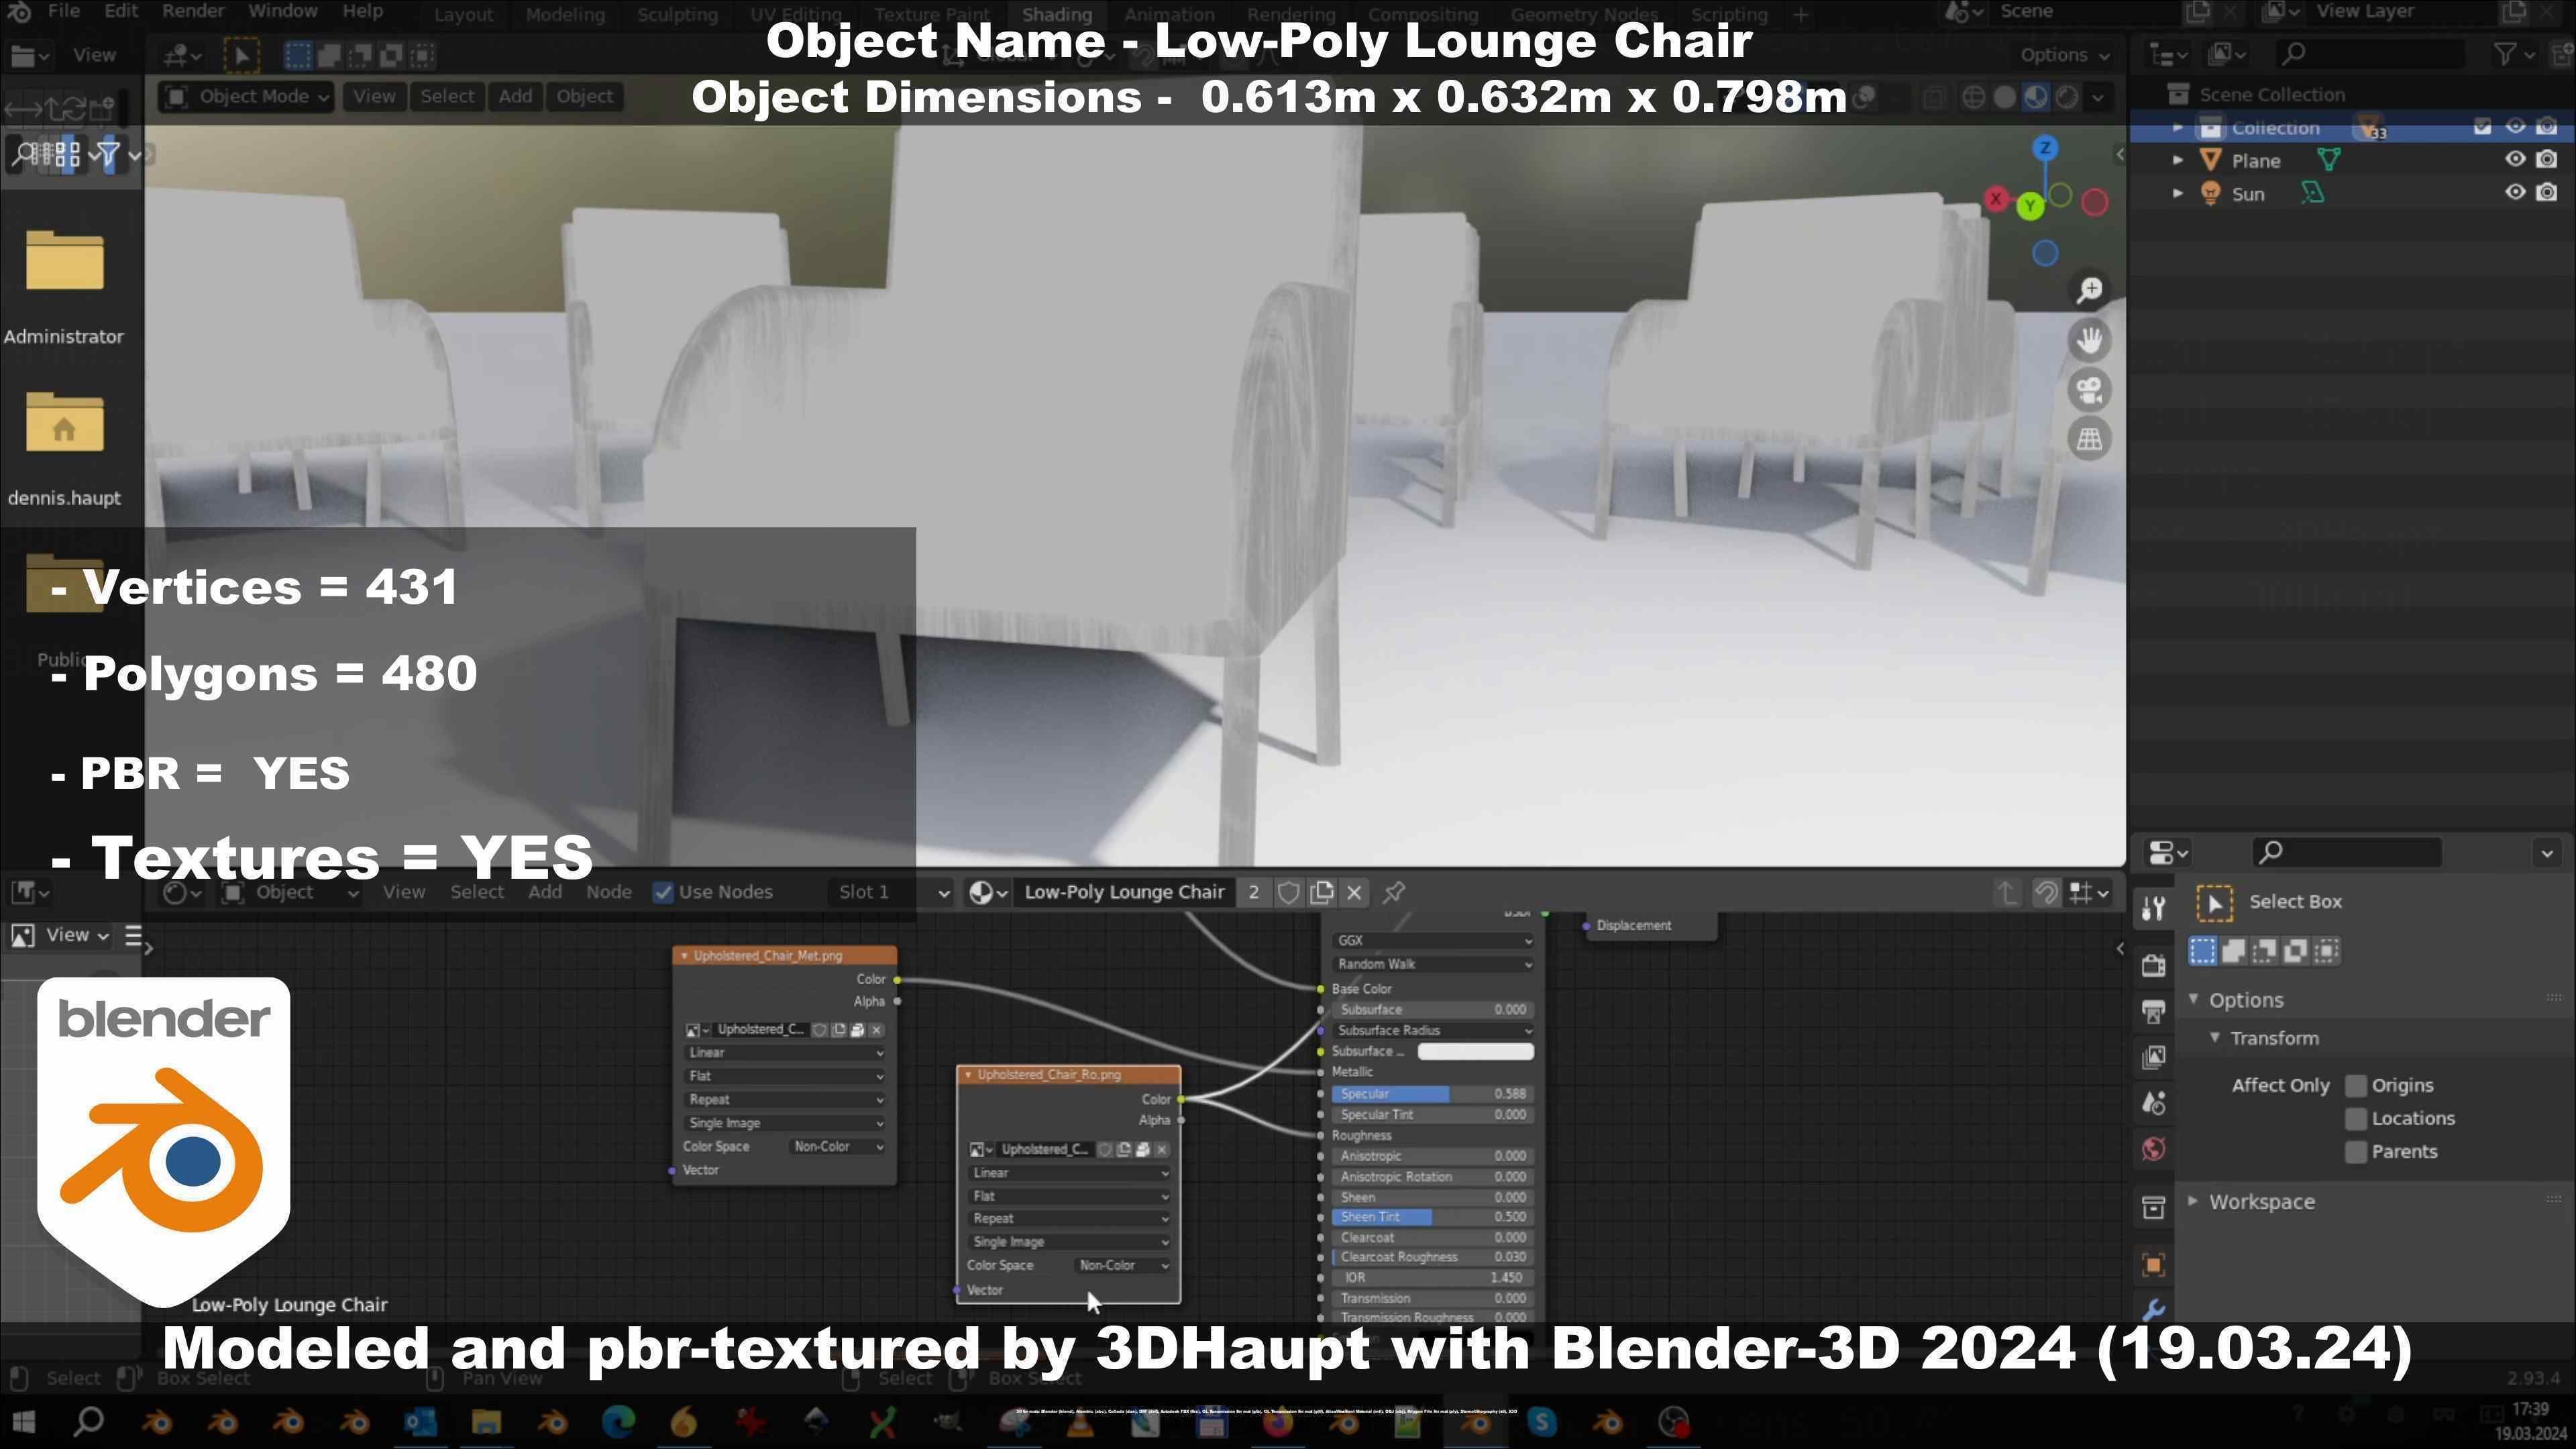The width and height of the screenshot is (2576, 1449).
Task: Expand the Plane tree item
Action: (x=2177, y=160)
